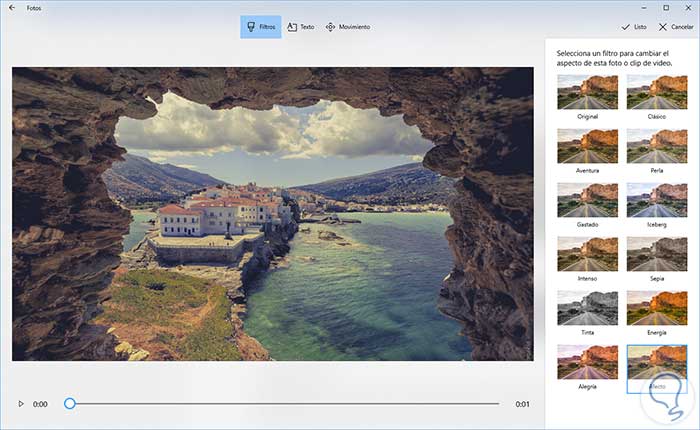The image size is (700, 430).
Task: Close the Fotos window
Action: (x=688, y=8)
